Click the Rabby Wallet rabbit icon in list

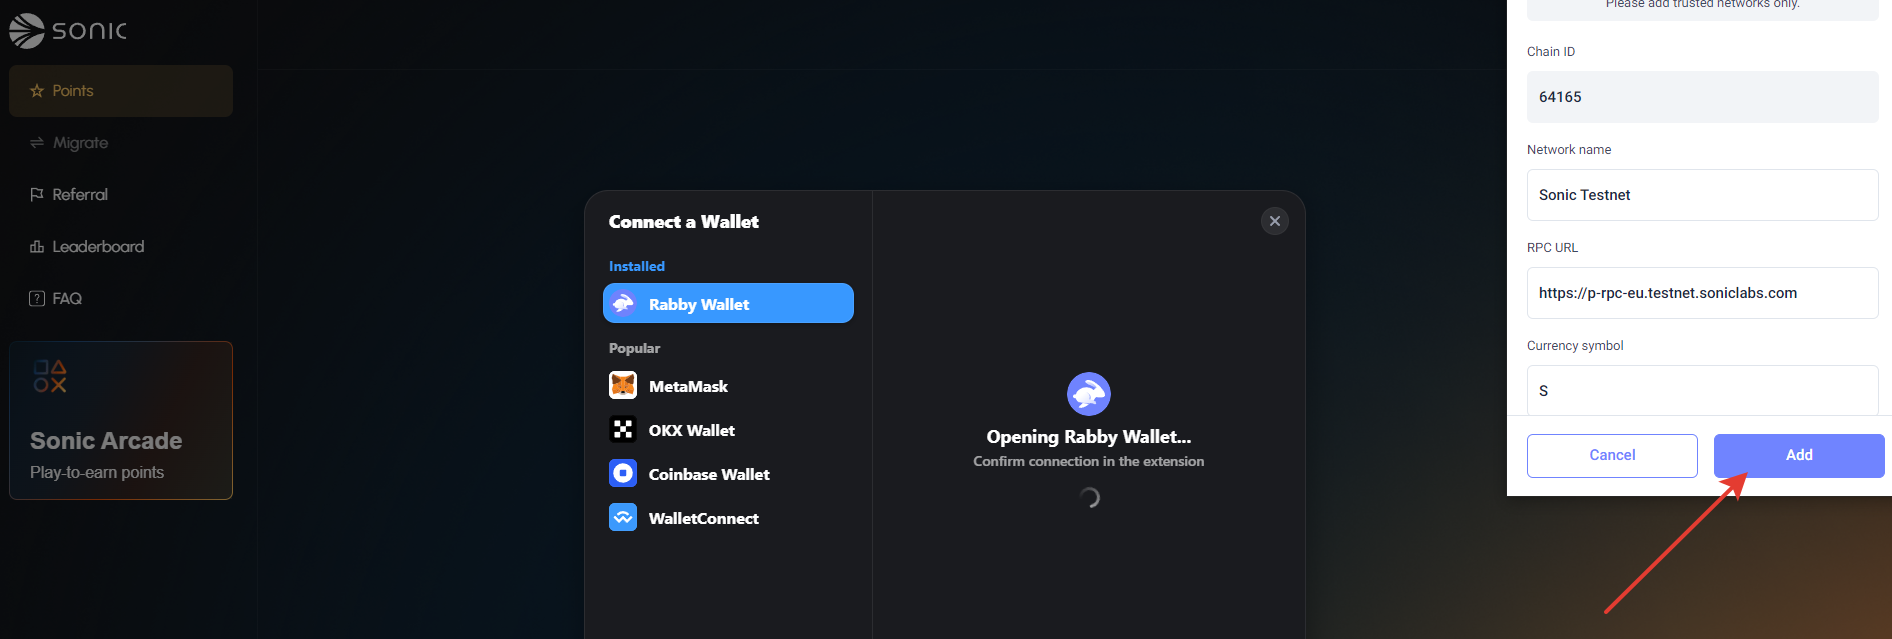coord(623,303)
